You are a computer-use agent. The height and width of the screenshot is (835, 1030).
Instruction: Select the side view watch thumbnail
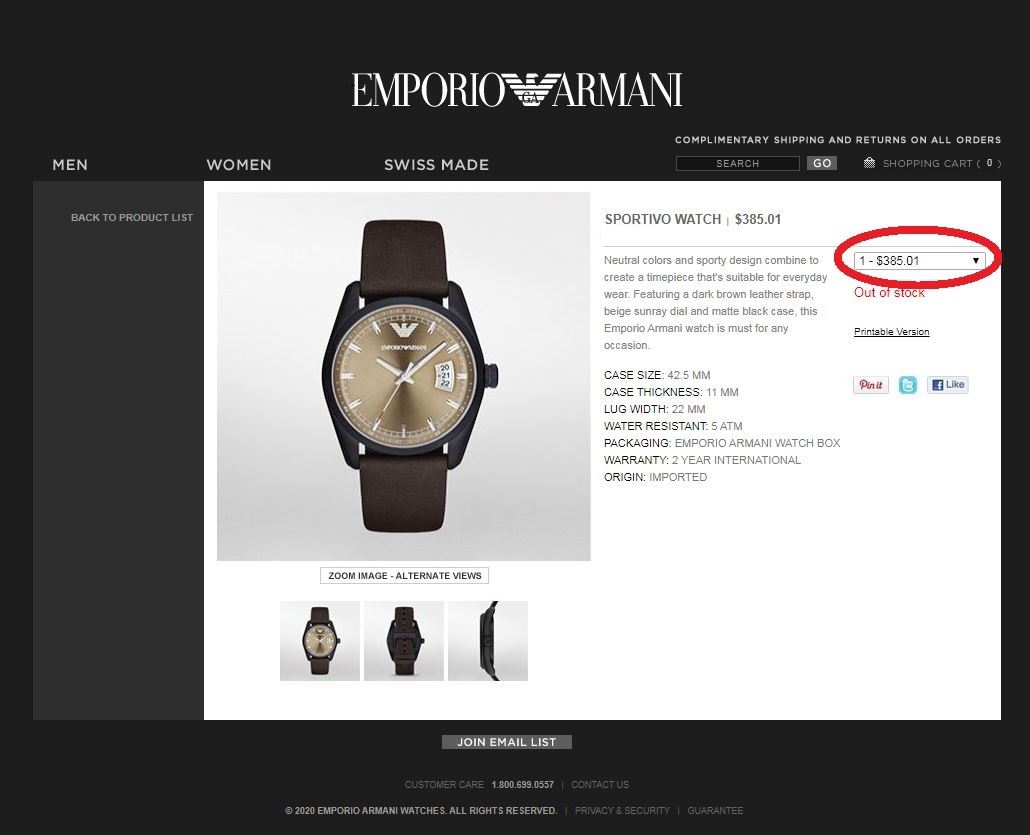point(488,641)
